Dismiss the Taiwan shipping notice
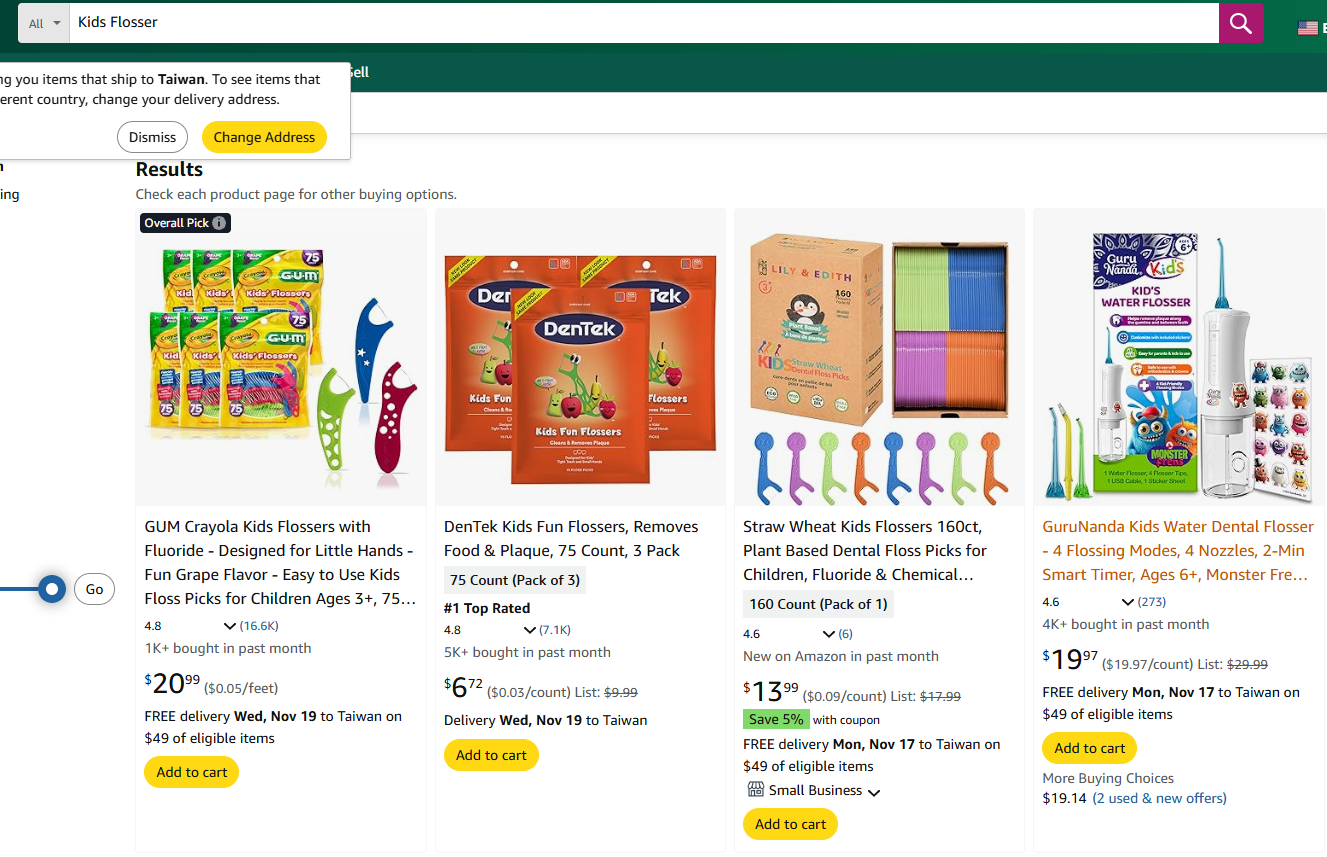 coord(152,137)
